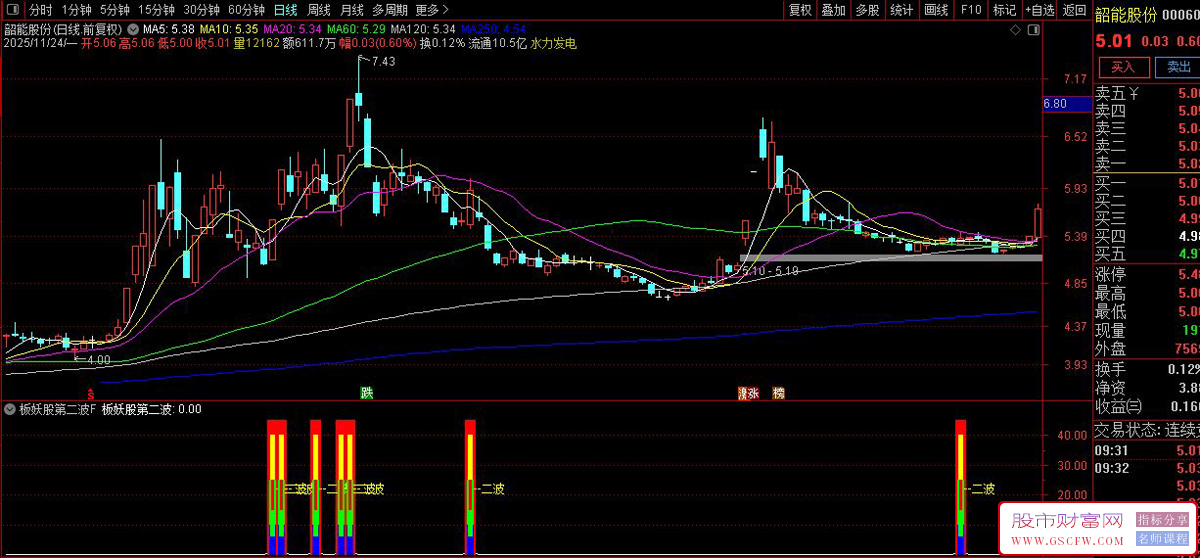The width and height of the screenshot is (1200, 558).
Task: Click the rightmost 二波 signal bar
Action: pyautogui.click(x=961, y=487)
